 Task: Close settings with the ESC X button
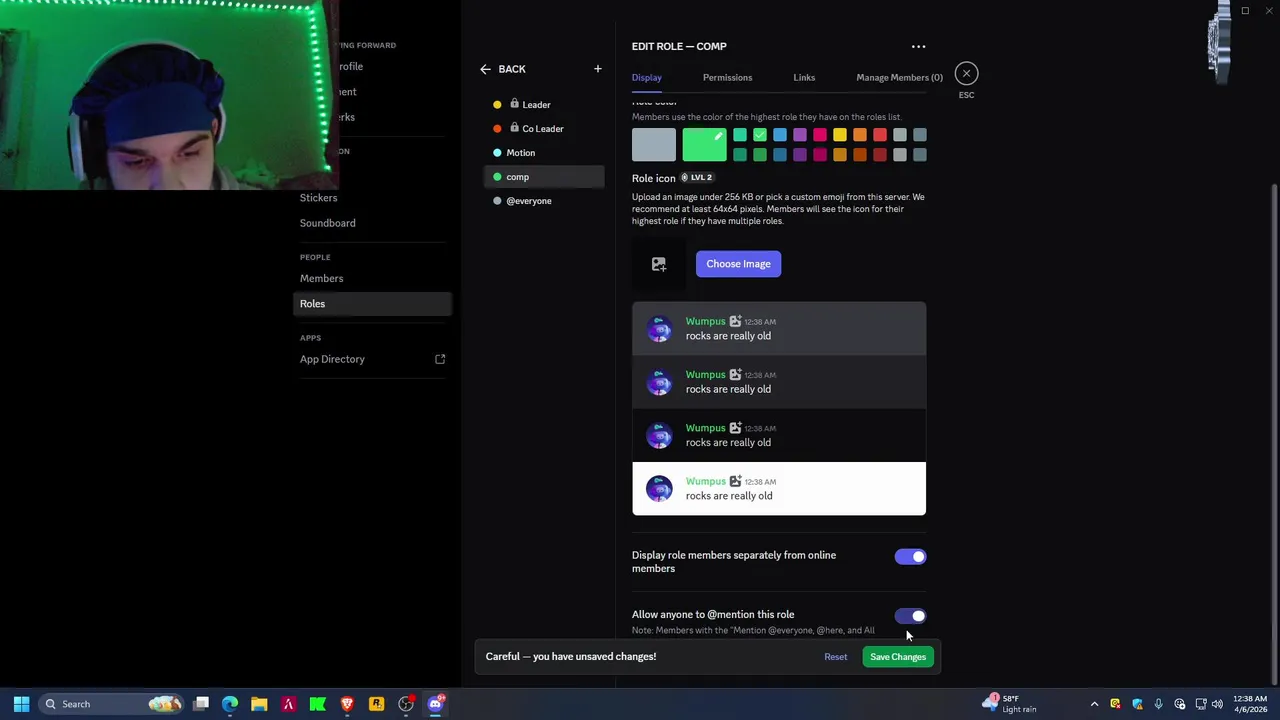click(966, 74)
